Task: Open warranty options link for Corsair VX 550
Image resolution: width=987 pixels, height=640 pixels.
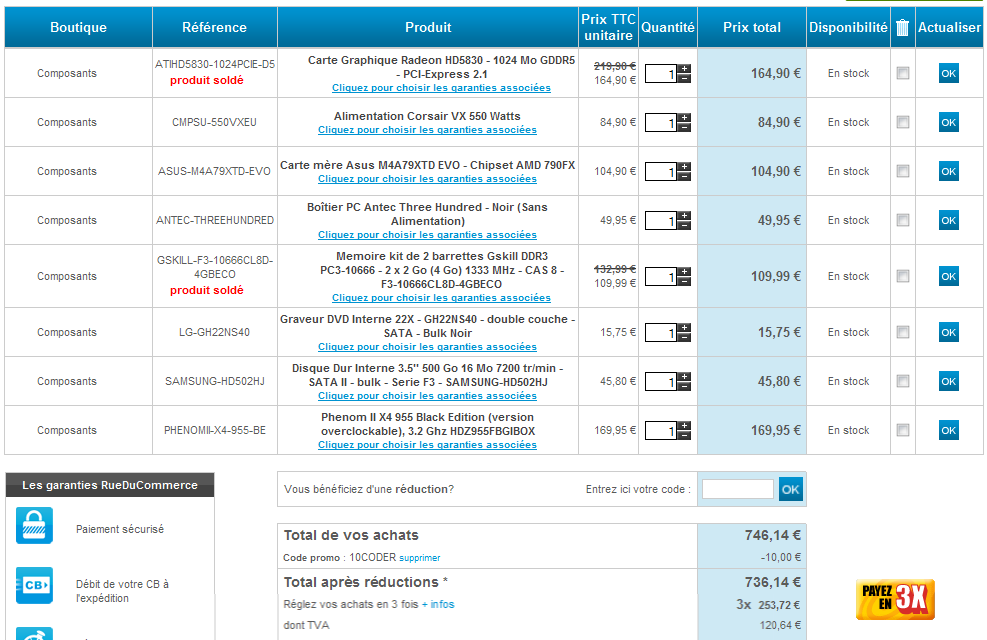Action: point(427,130)
